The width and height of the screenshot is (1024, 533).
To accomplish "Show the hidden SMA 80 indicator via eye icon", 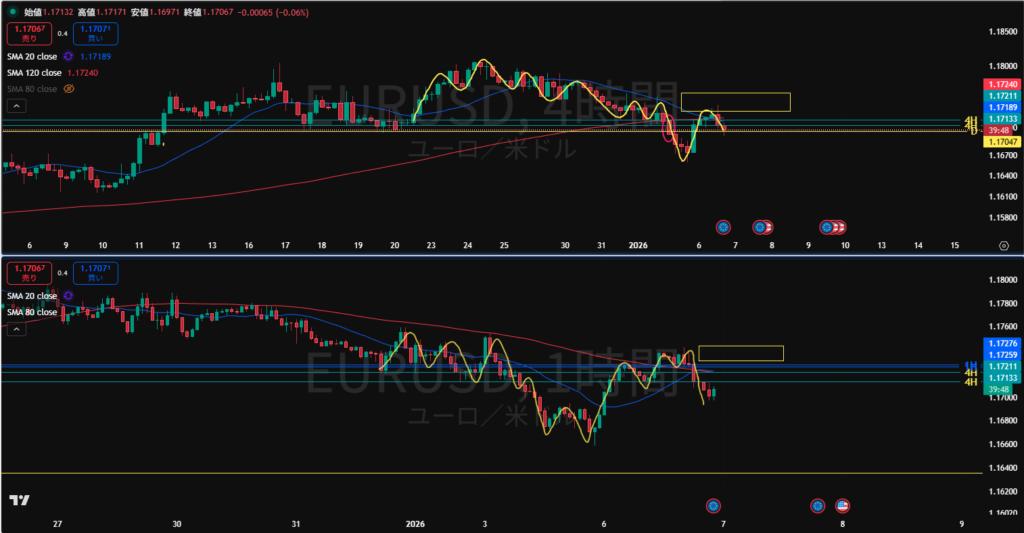I will (70, 88).
